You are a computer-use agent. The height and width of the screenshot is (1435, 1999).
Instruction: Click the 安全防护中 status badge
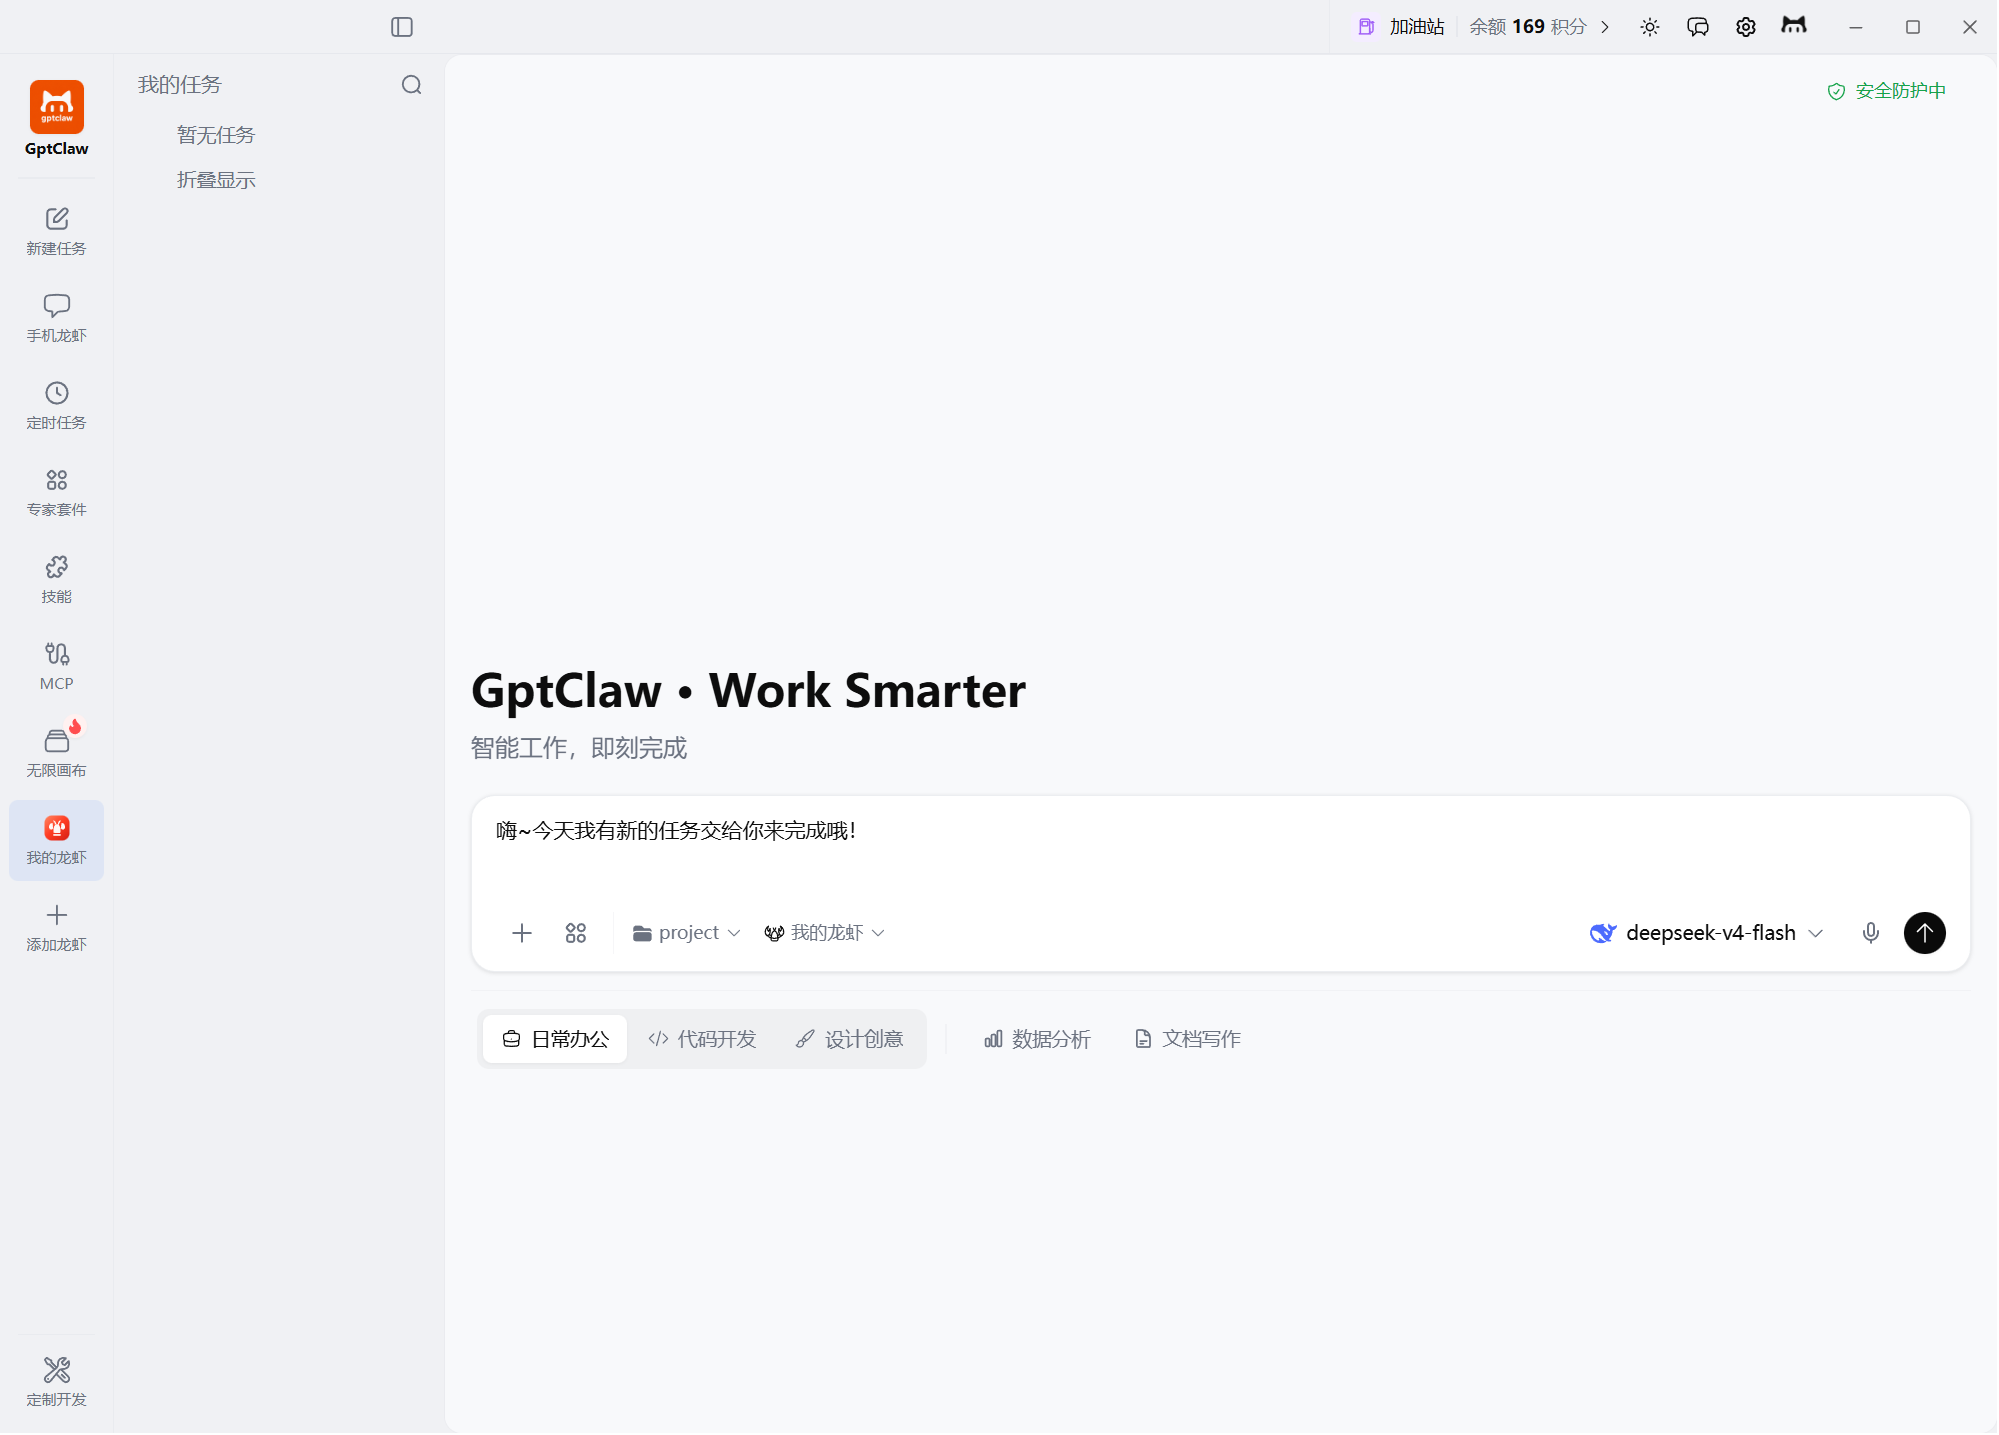pyautogui.click(x=1886, y=91)
